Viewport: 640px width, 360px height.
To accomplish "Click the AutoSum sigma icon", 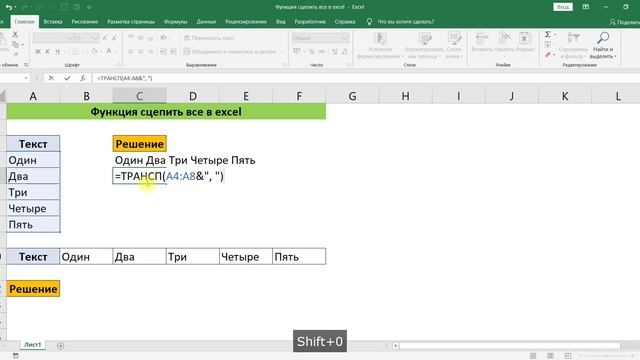I will point(548,35).
